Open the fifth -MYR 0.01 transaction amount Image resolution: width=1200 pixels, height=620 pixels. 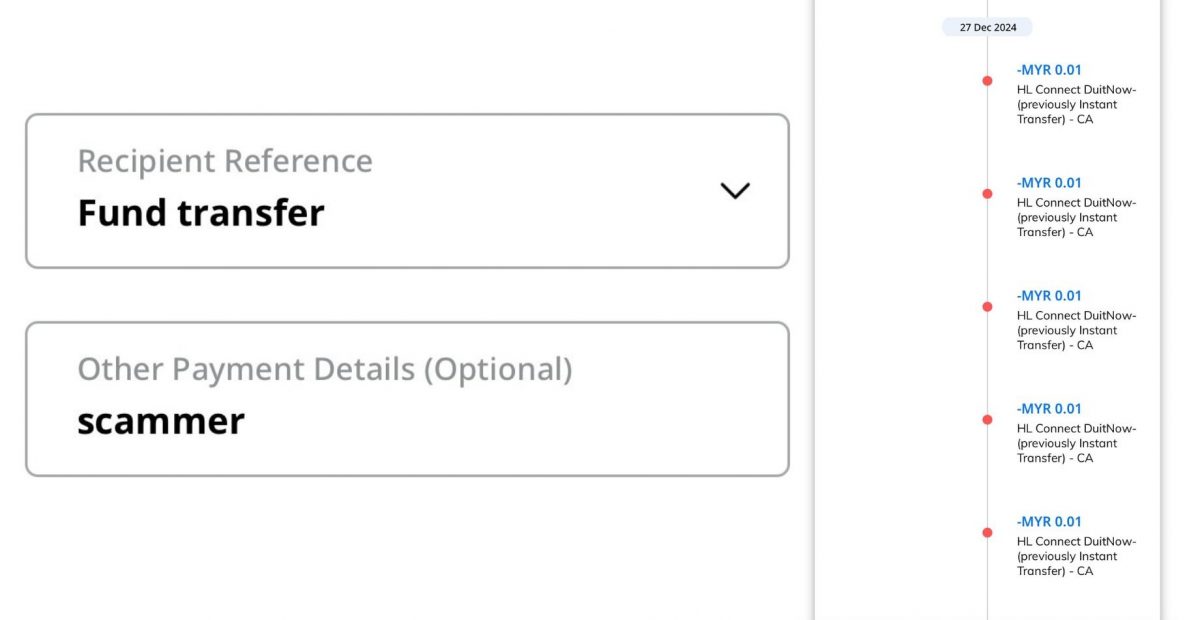click(x=1049, y=522)
